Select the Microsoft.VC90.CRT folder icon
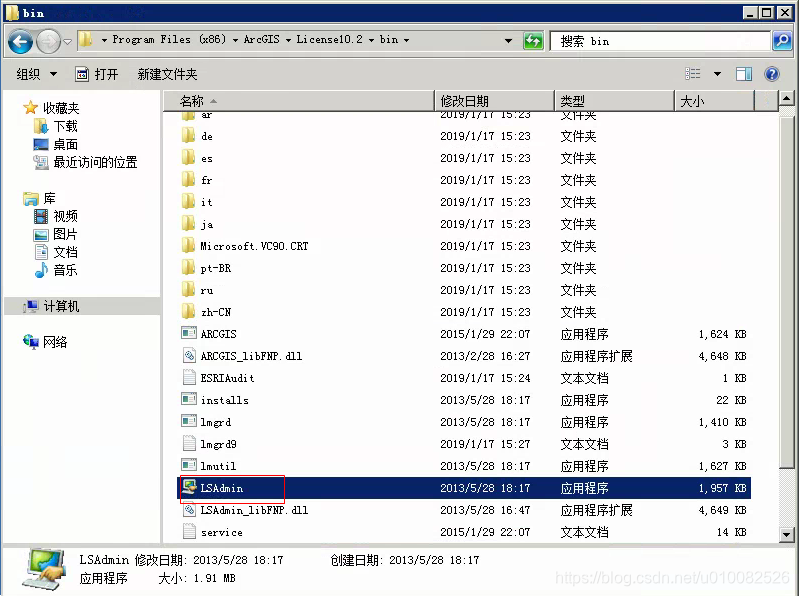Screen dimensions: 799x596 point(189,246)
